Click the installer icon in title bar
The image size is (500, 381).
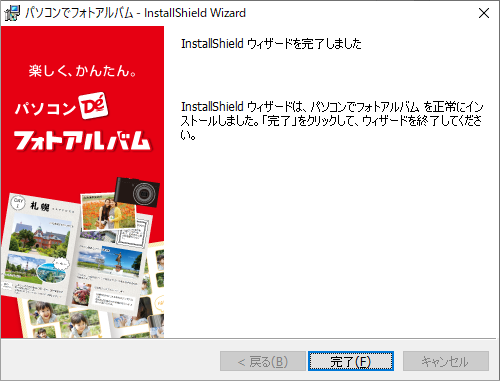[12, 13]
